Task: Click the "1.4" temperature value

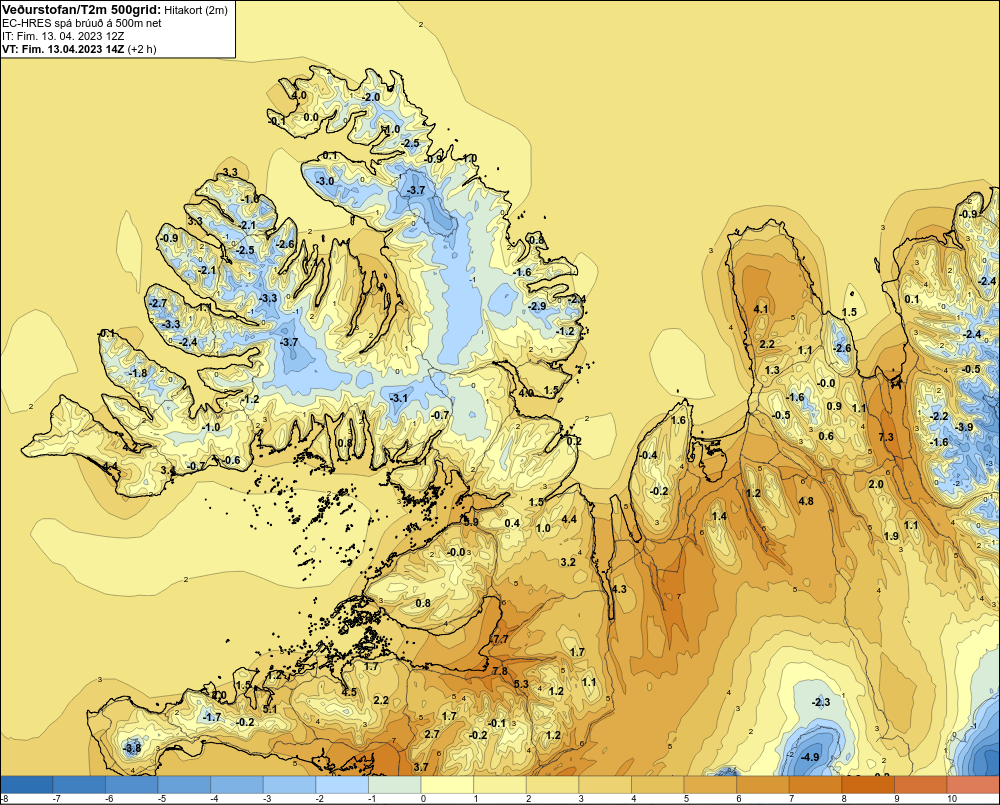Action: pos(719,517)
